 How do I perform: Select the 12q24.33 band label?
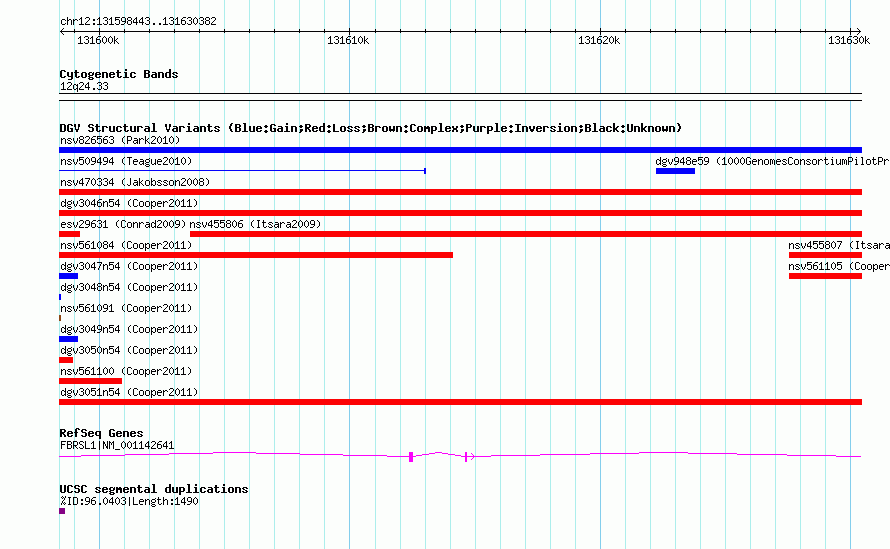(x=84, y=87)
